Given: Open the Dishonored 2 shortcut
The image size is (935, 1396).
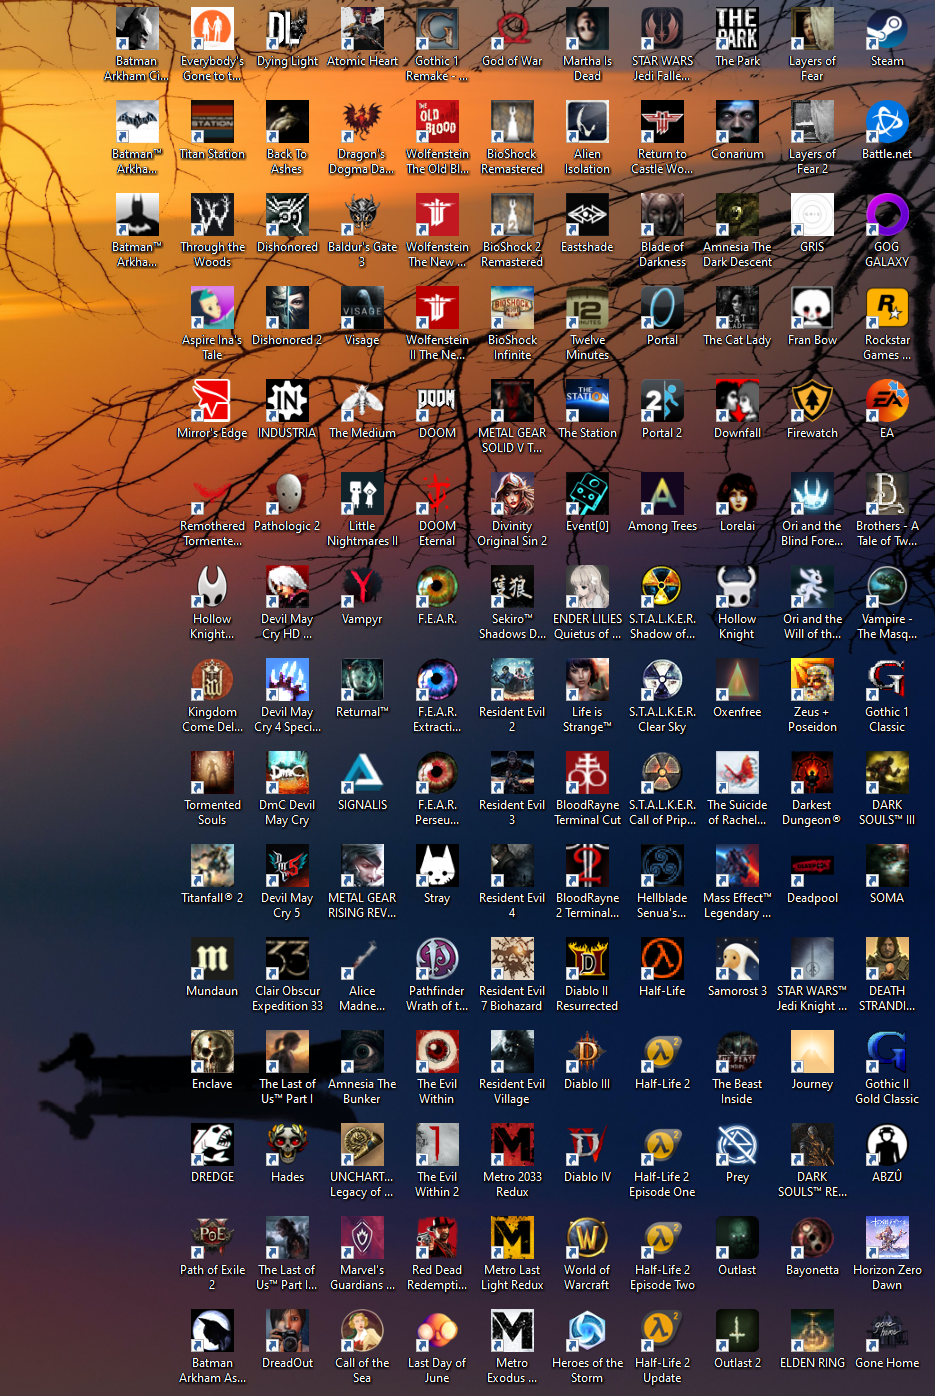Looking at the screenshot, I should (287, 308).
